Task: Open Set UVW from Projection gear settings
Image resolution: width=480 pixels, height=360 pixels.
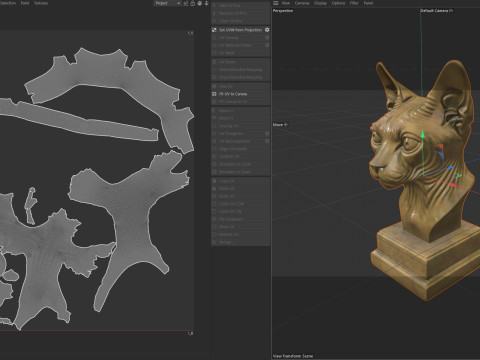Action: (267, 30)
